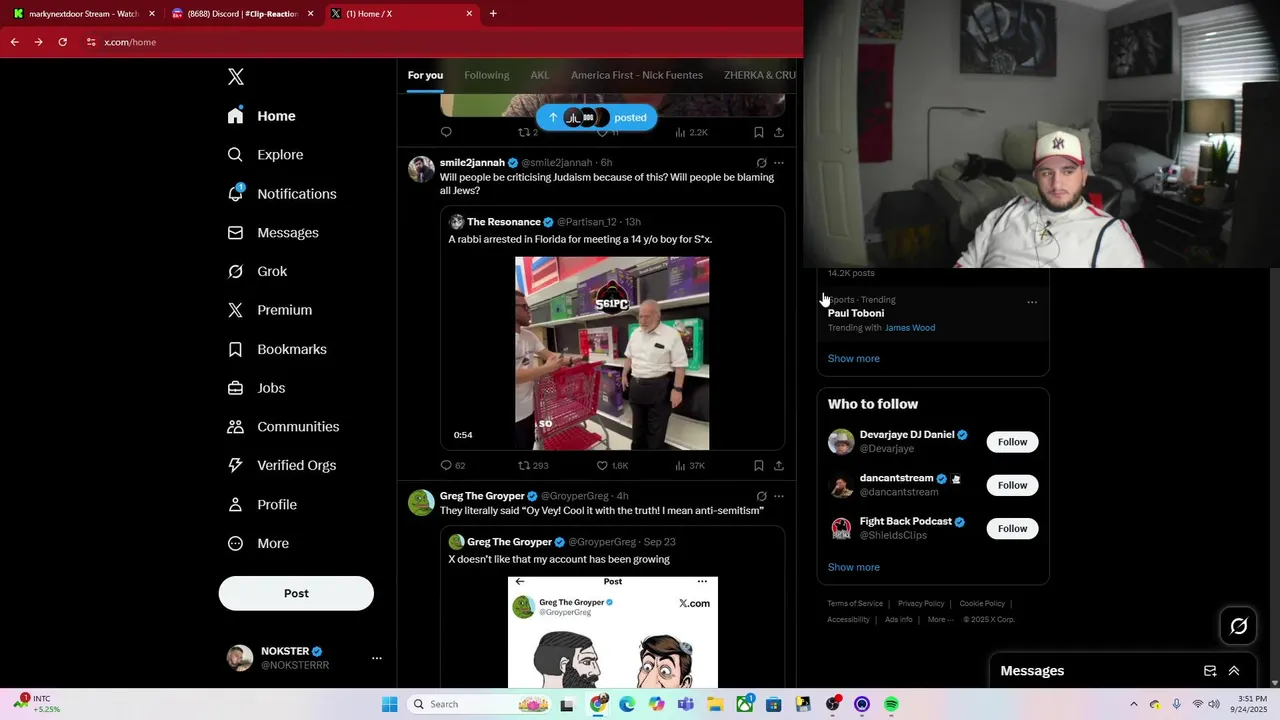Open options in the embedded Post screenshot

[x=702, y=581]
